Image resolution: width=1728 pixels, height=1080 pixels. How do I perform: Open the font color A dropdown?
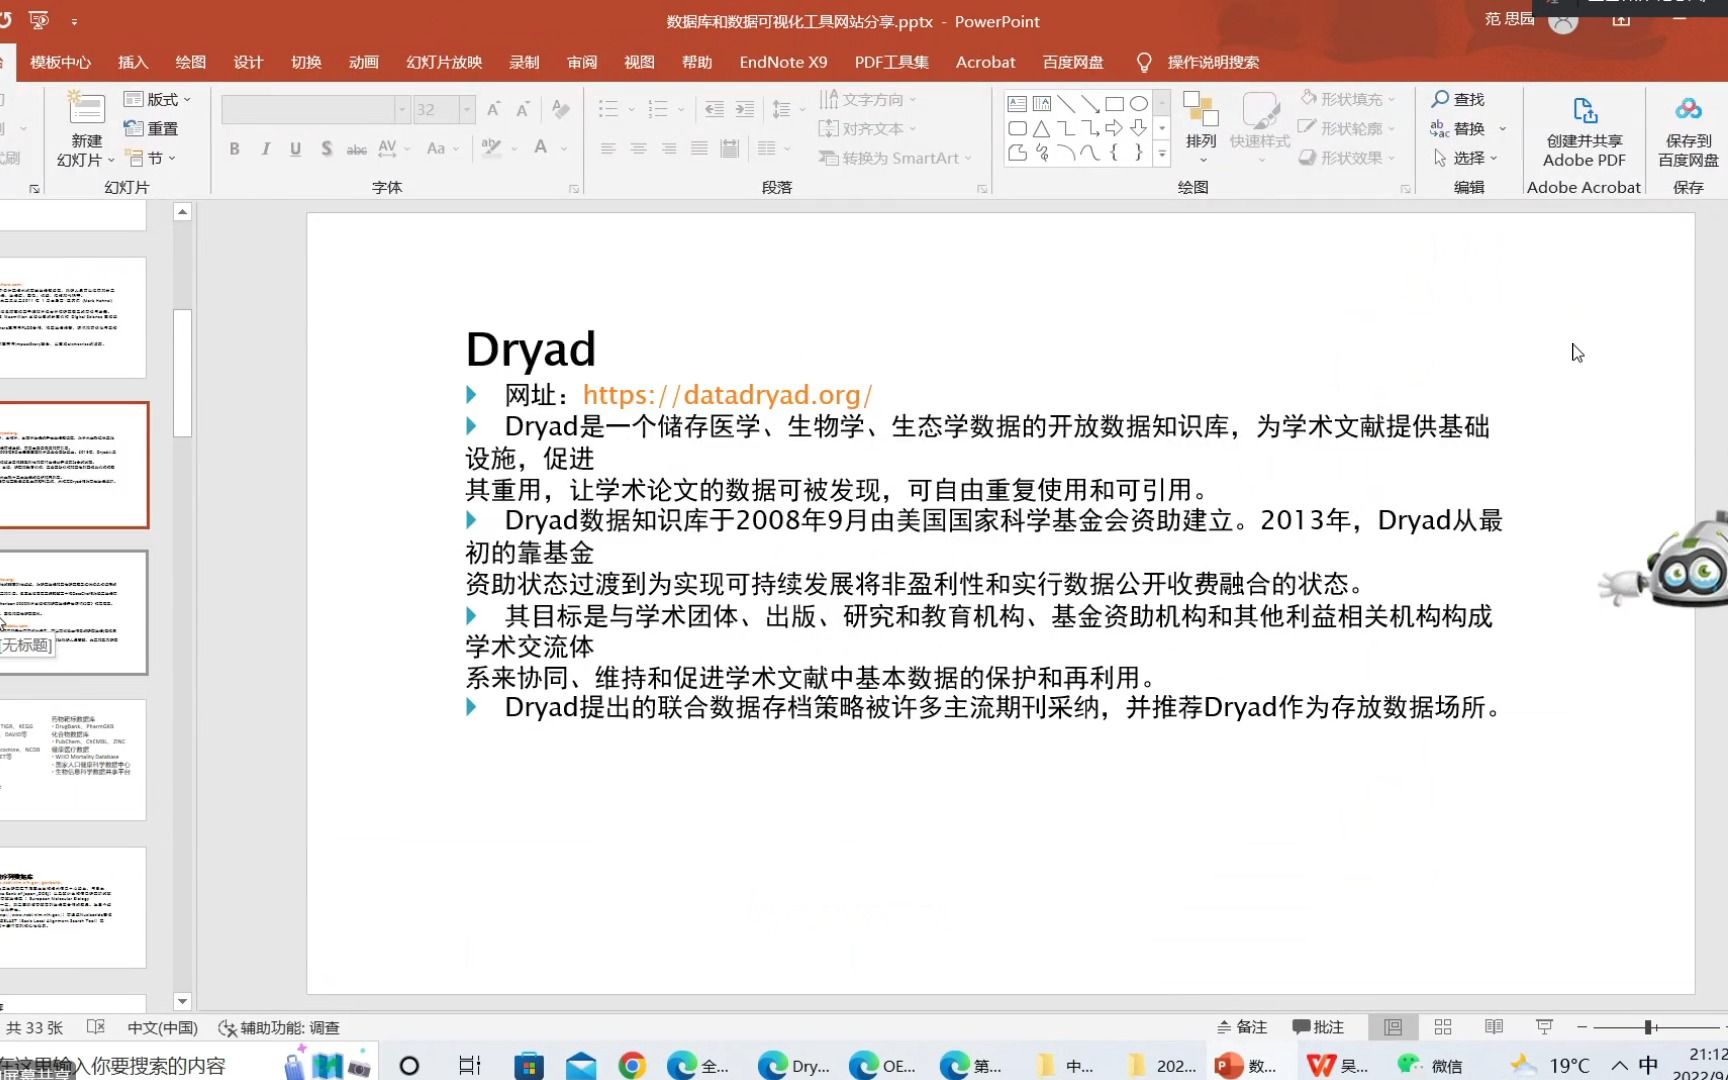click(x=564, y=149)
